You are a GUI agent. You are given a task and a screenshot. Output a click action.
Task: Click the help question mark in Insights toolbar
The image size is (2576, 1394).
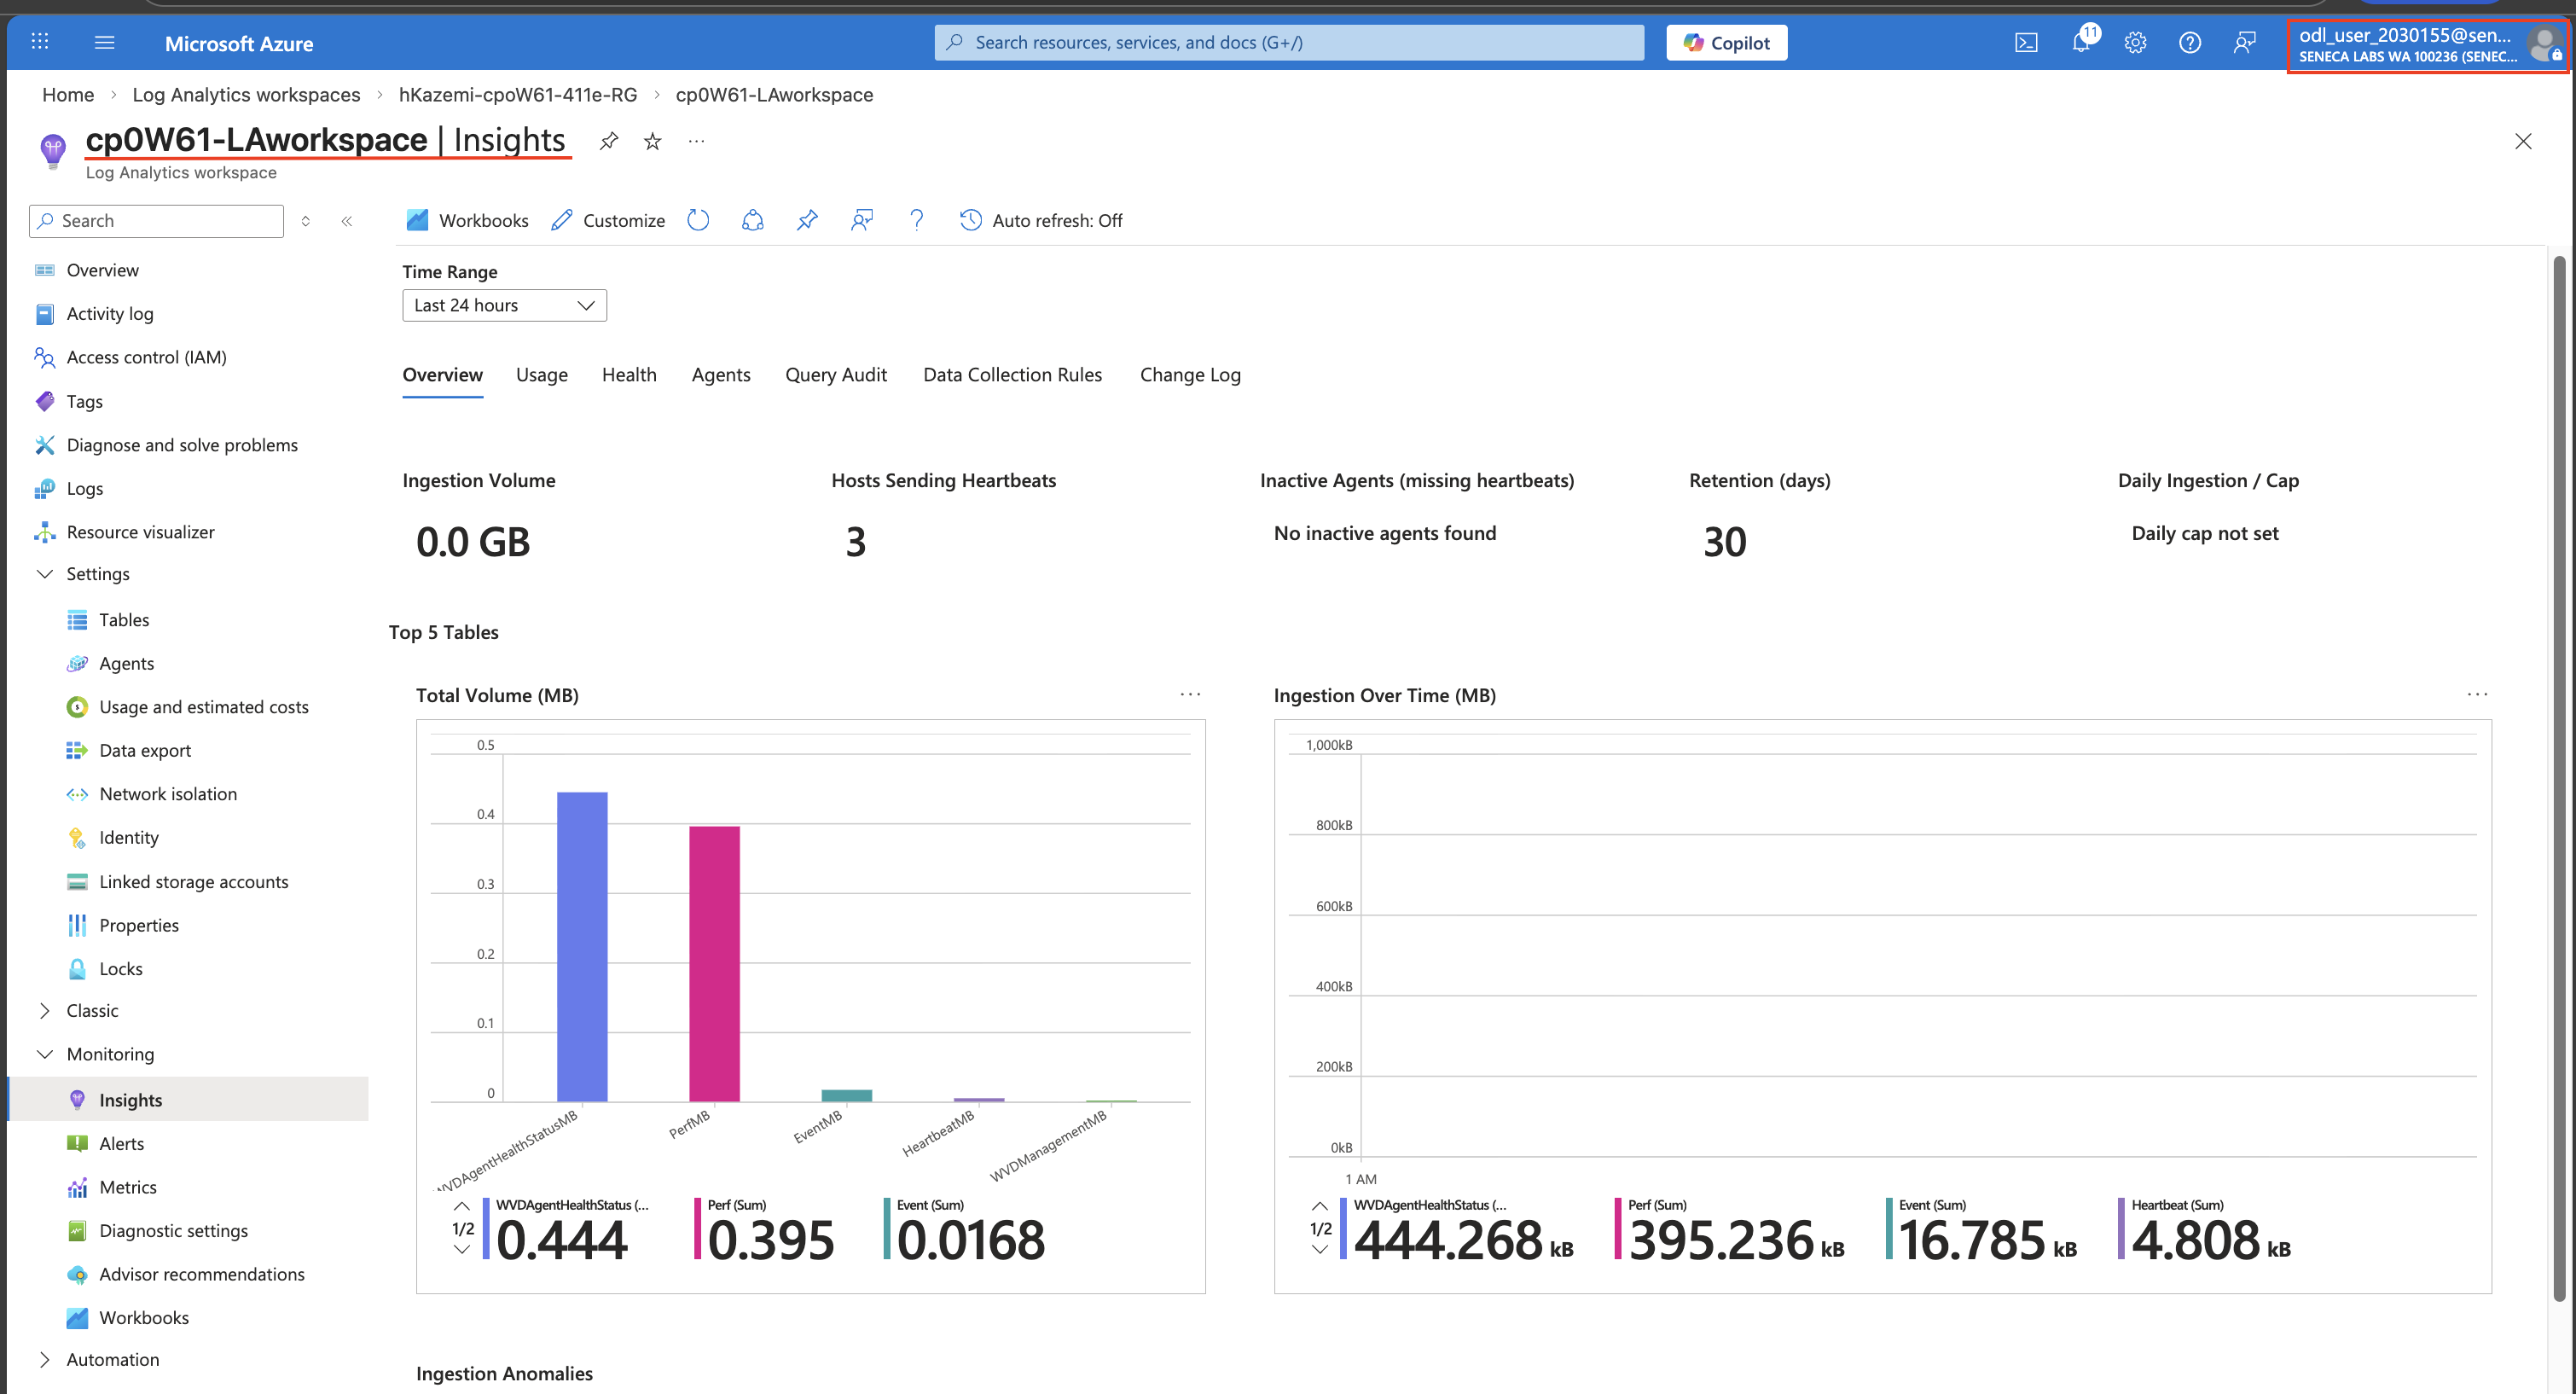point(916,220)
